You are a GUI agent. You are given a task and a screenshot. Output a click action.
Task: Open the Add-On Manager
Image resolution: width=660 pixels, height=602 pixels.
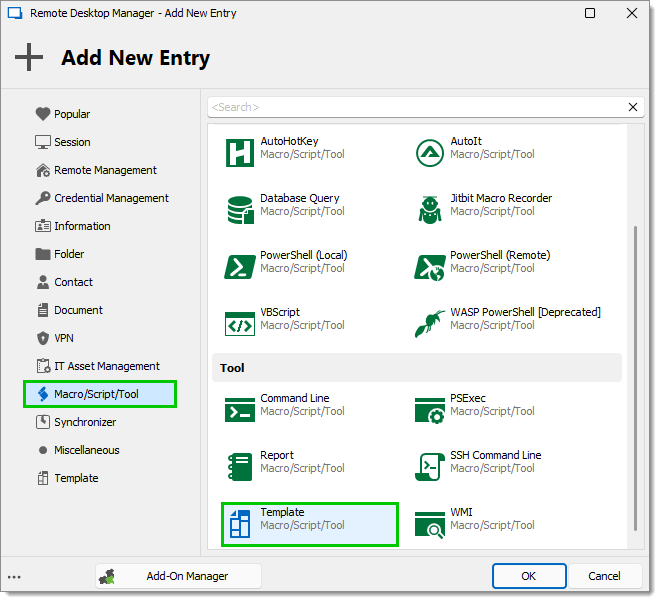(178, 575)
